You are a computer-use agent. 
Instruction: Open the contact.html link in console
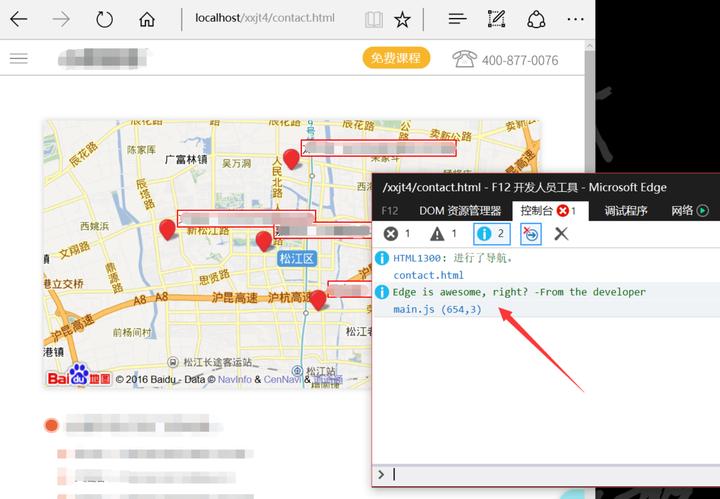[x=428, y=275]
